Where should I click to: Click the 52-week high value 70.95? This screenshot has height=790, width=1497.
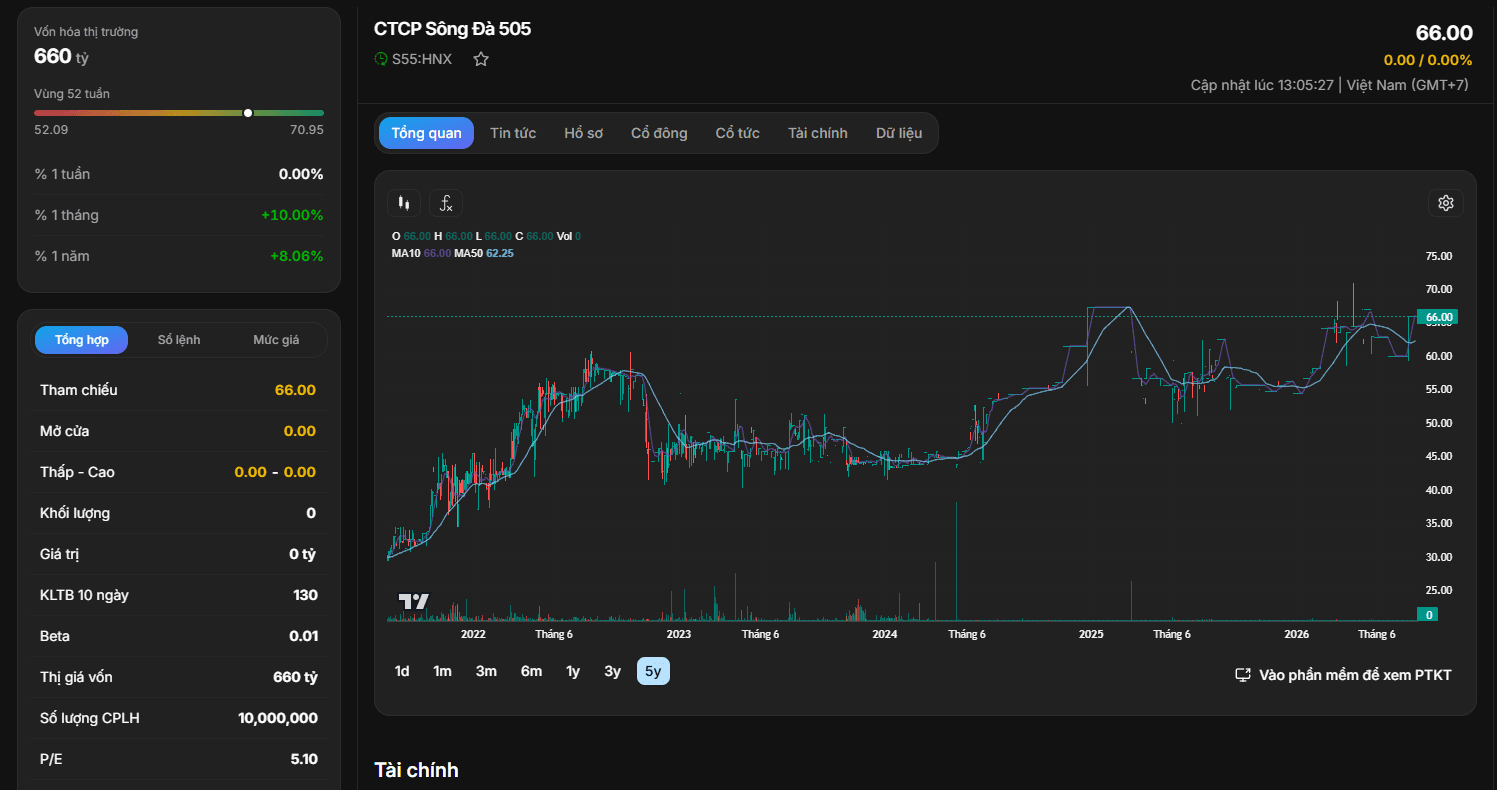[x=307, y=130]
